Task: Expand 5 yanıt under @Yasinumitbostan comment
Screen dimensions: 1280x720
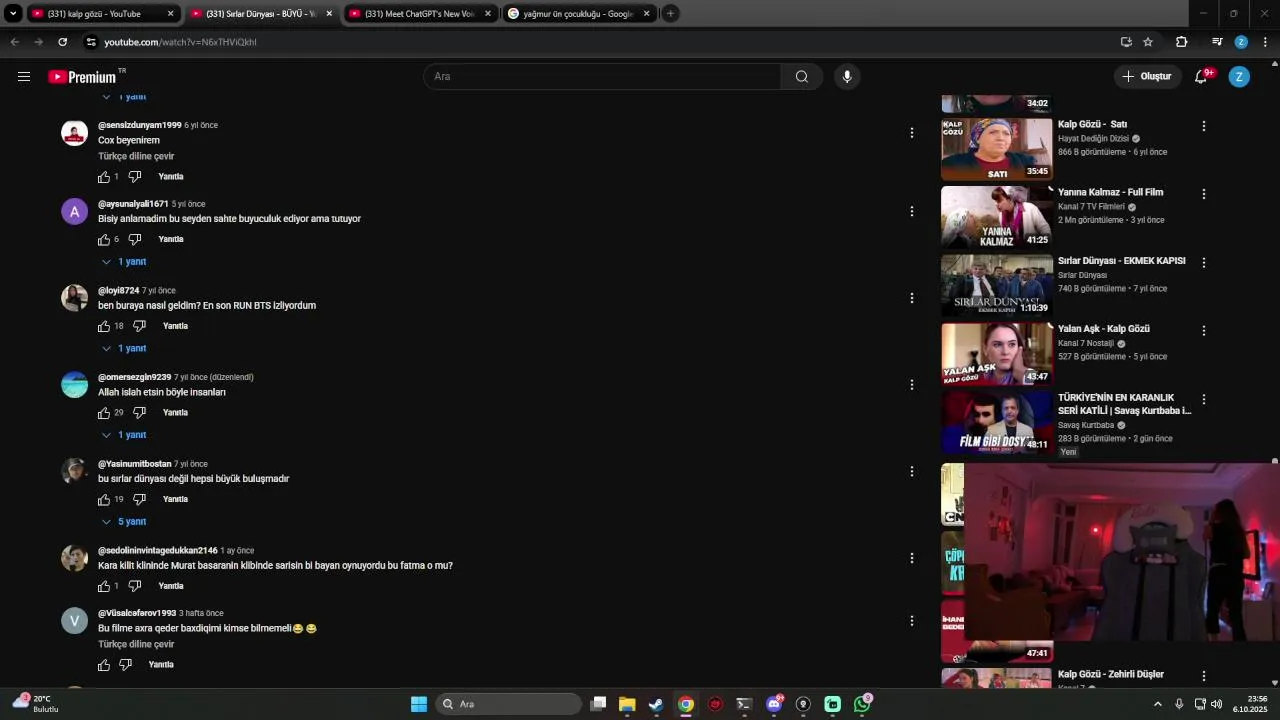Action: (x=124, y=522)
